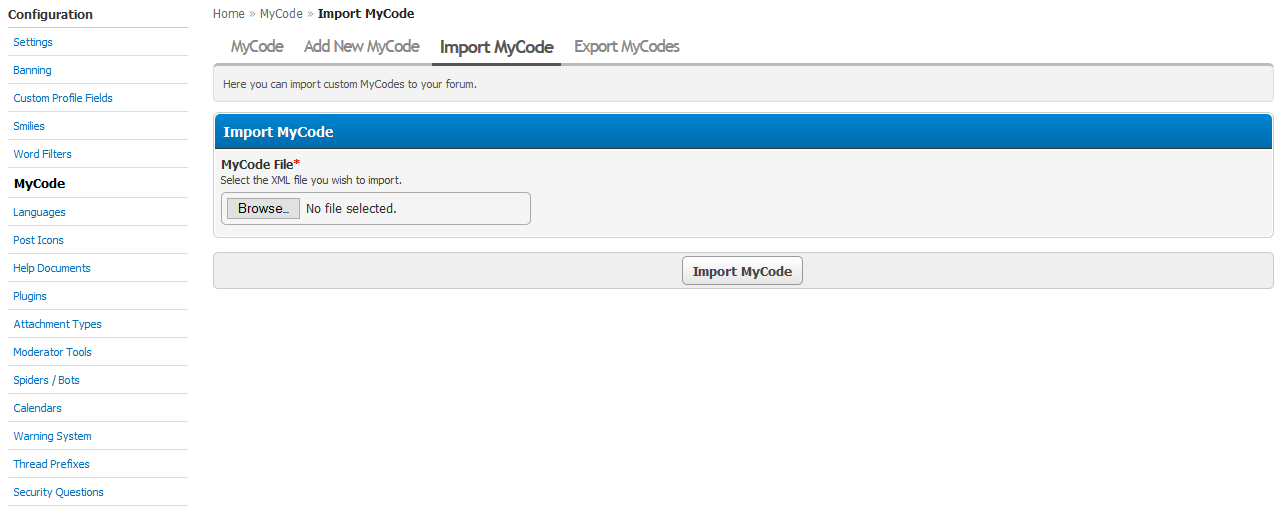Screen dimensions: 1286x519
Task: Click the No file selected field
Action: 351,209
